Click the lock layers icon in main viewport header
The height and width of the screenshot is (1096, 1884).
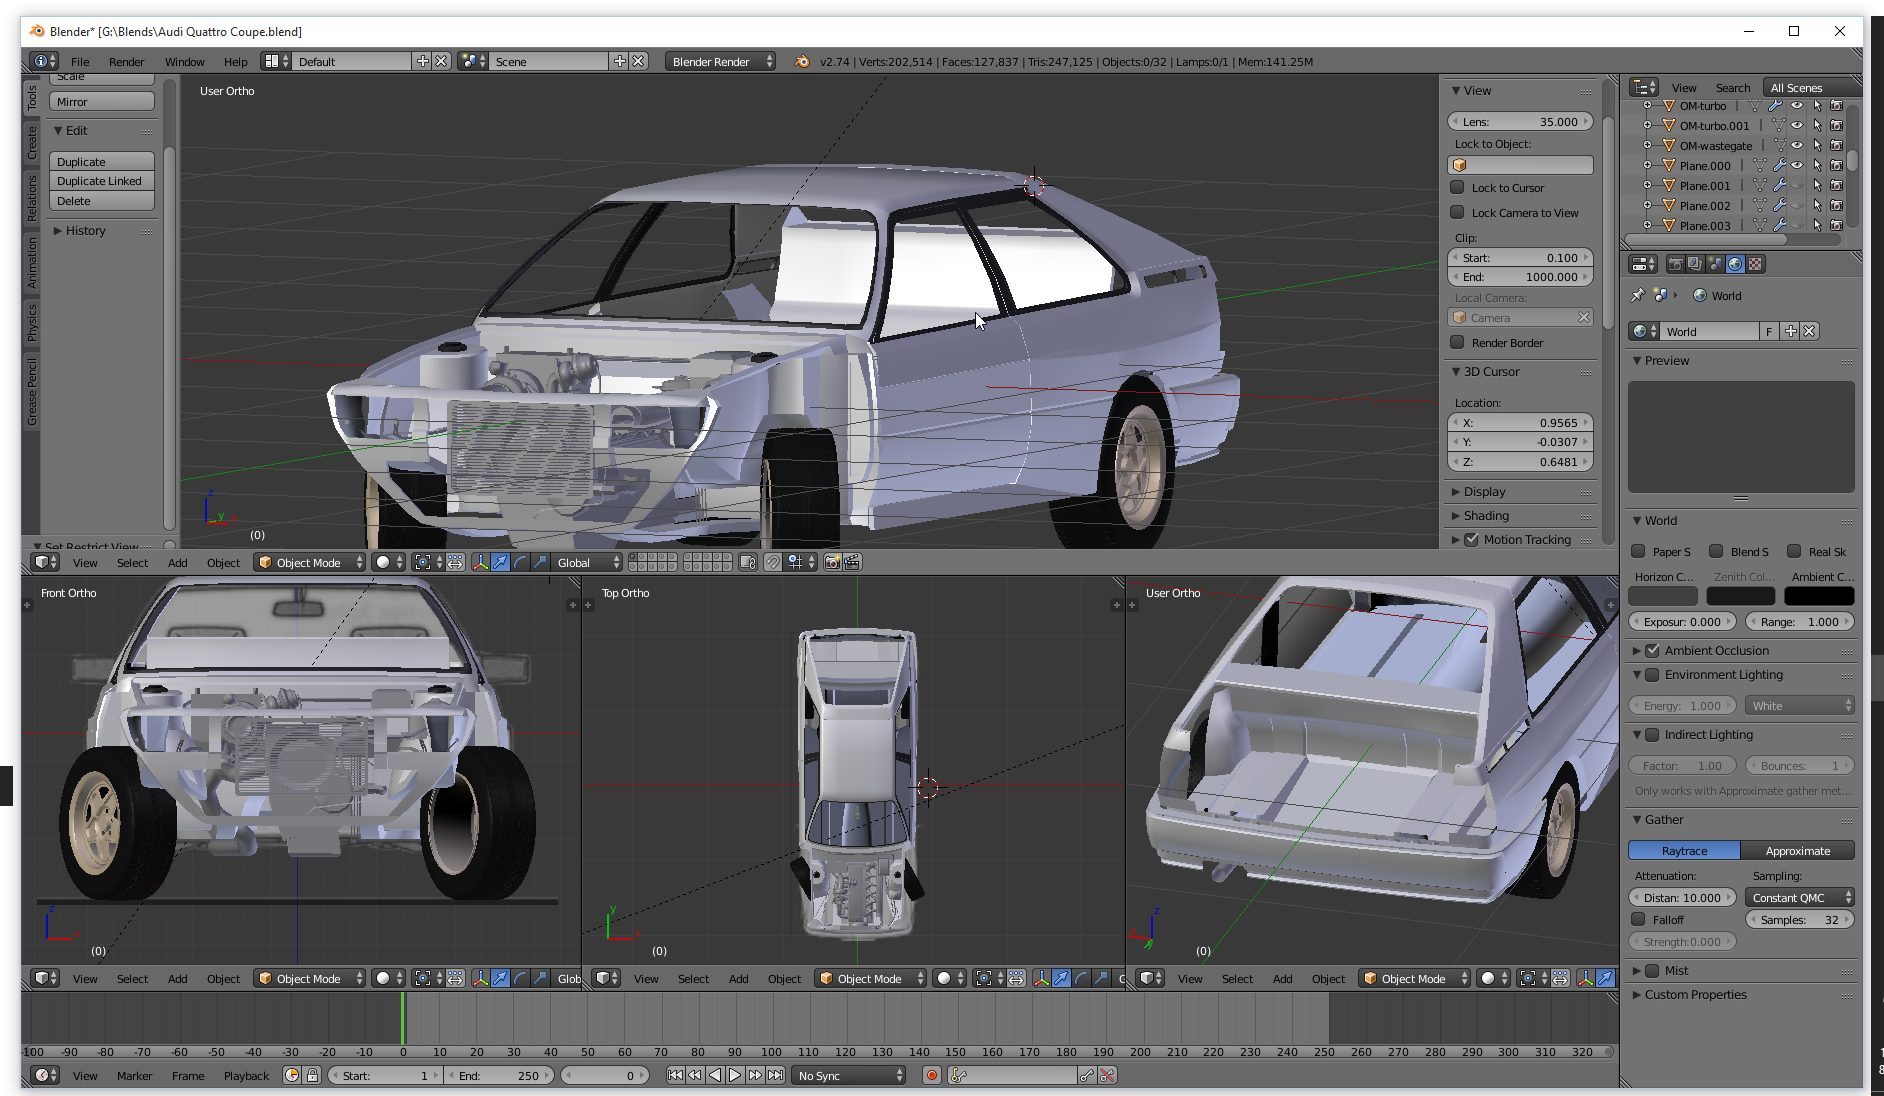[747, 562]
